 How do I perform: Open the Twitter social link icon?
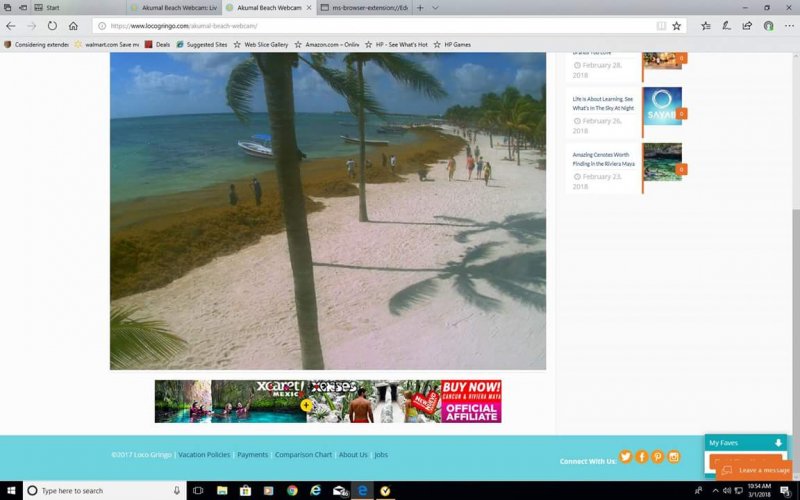pyautogui.click(x=625, y=456)
